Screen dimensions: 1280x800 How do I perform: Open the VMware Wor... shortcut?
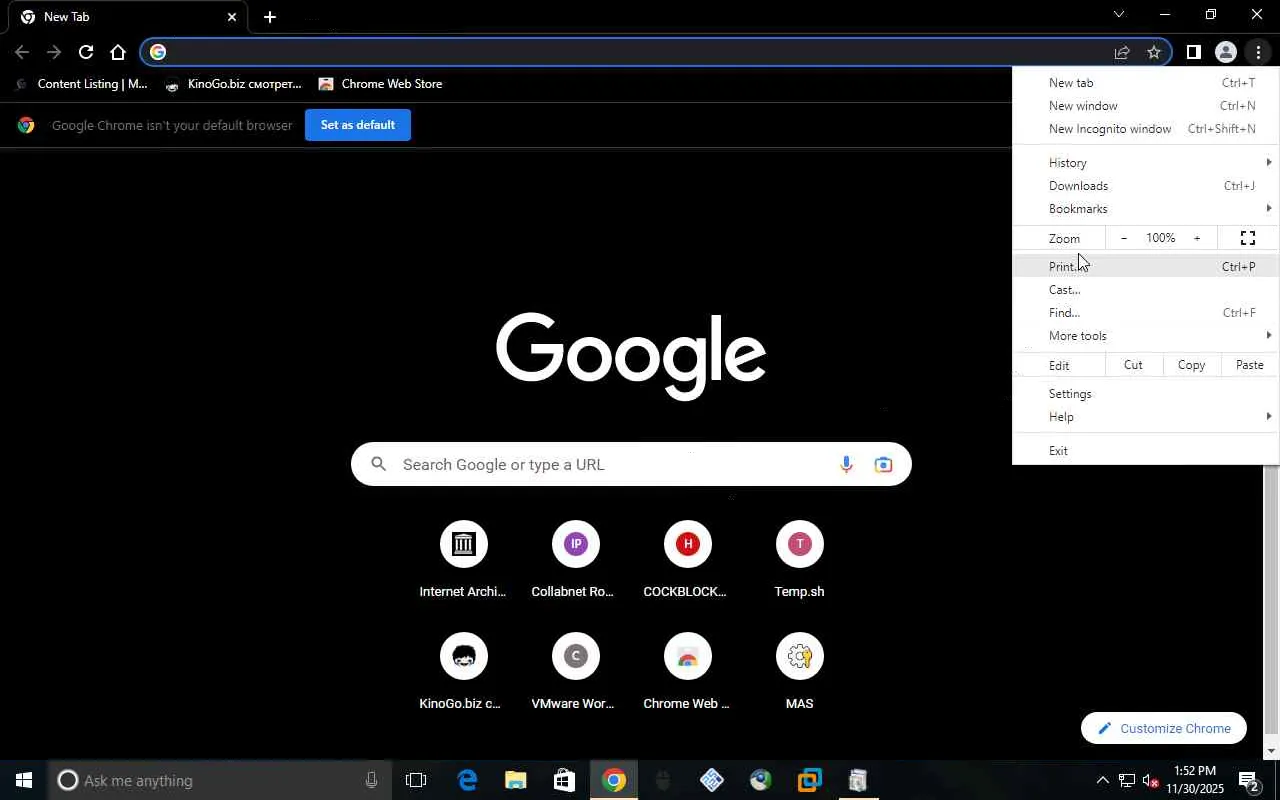[x=575, y=670]
